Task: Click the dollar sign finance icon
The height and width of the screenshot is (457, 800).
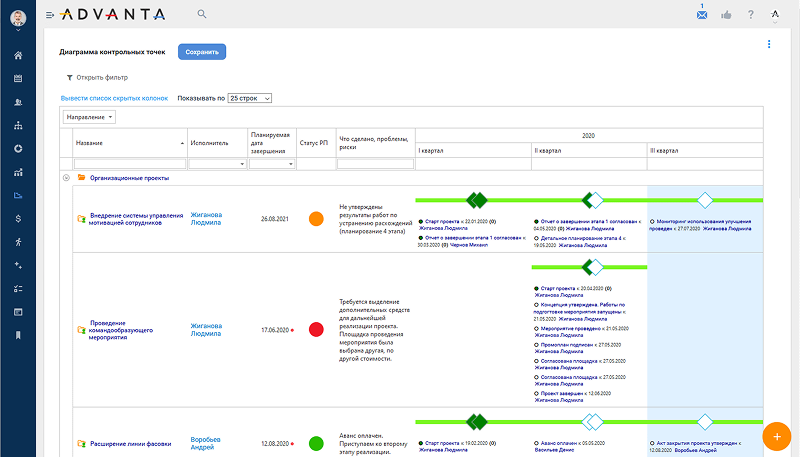Action: click(x=18, y=218)
